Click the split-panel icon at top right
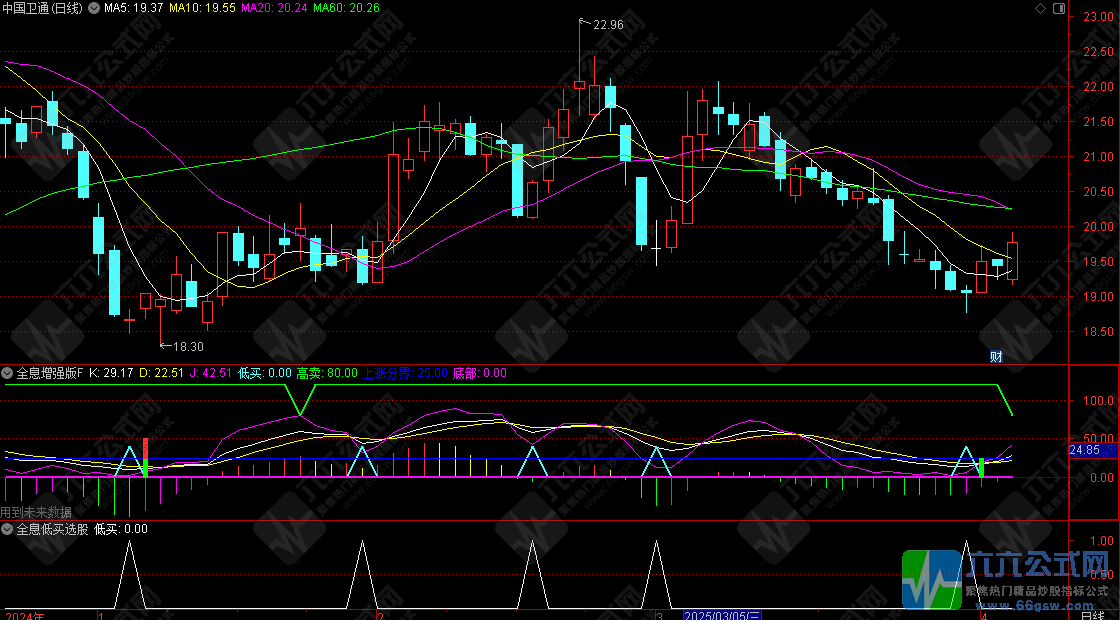Image resolution: width=1120 pixels, height=620 pixels. point(1058,8)
